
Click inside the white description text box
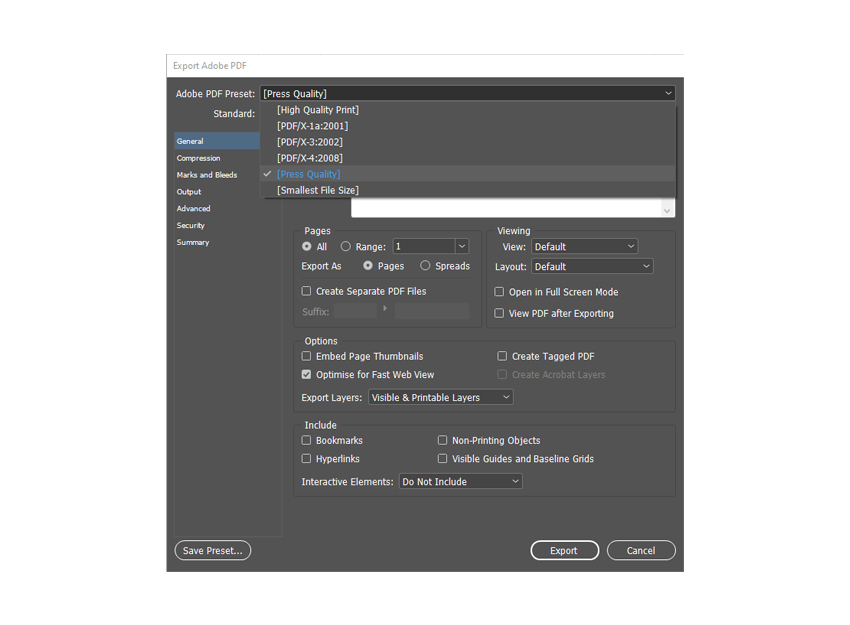506,208
